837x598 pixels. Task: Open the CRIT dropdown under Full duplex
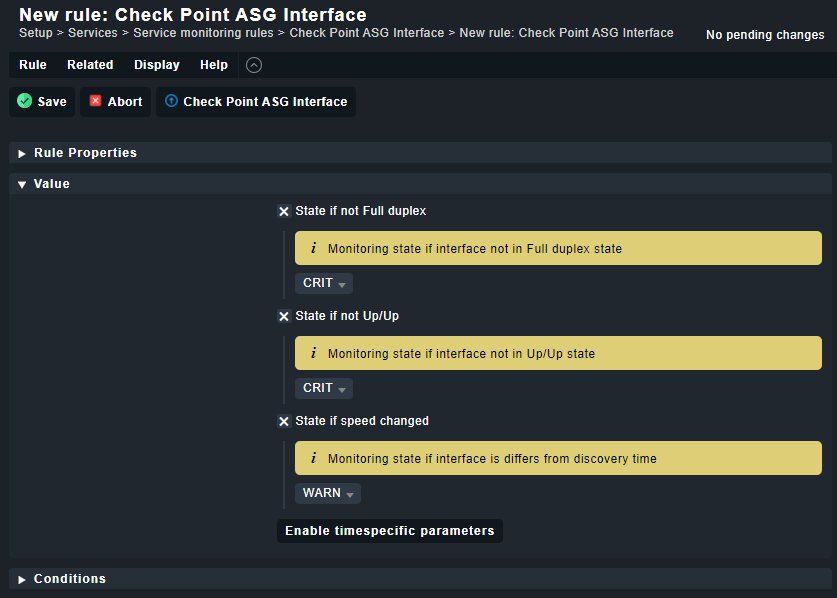[324, 283]
